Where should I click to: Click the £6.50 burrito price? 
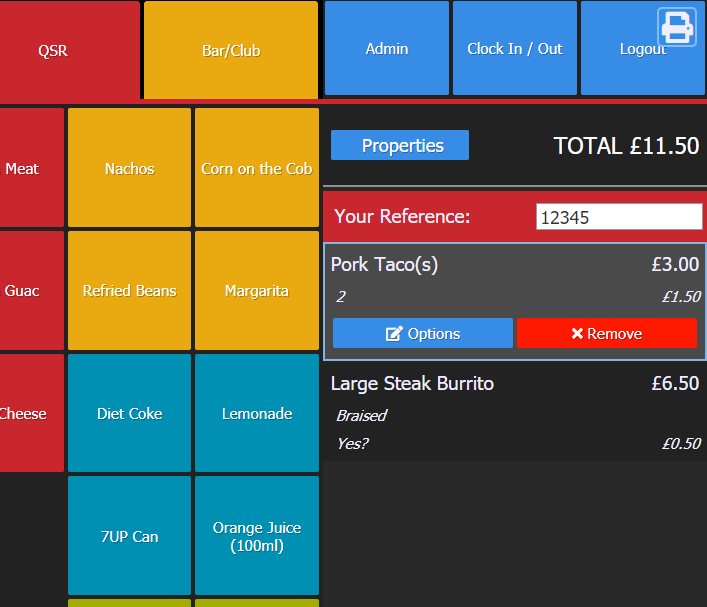pos(675,383)
